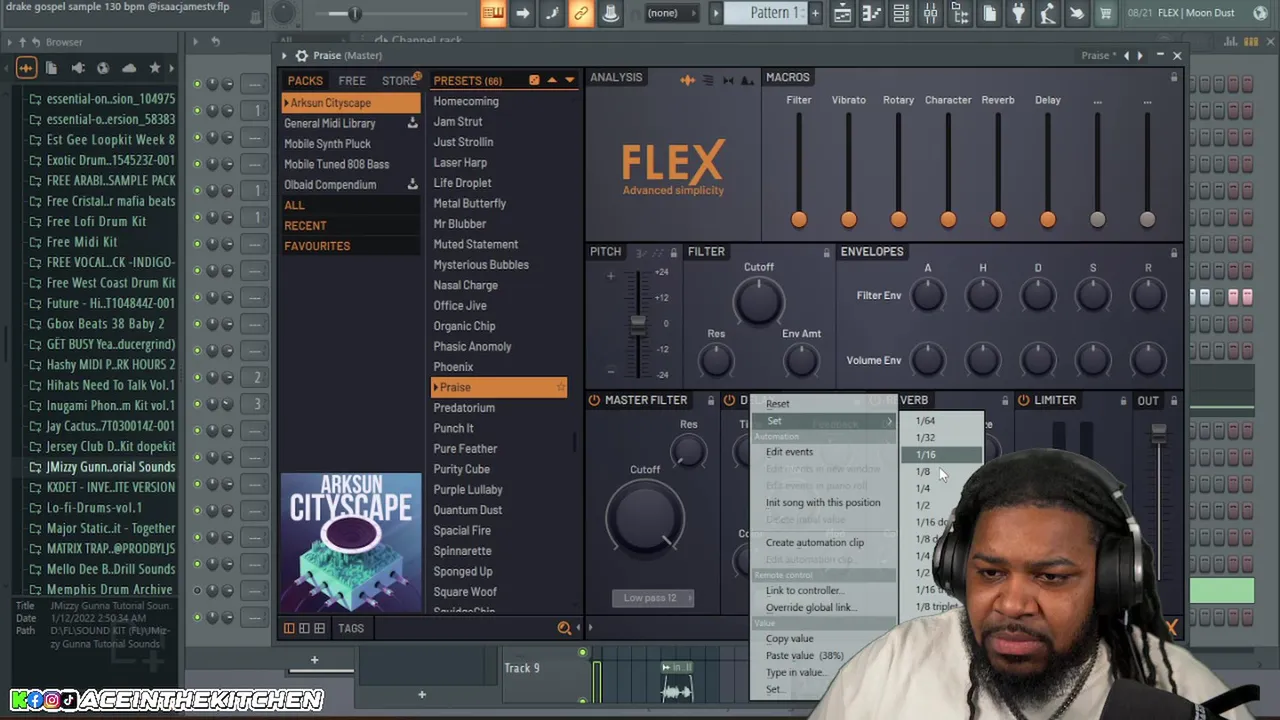
Task: Click the Reverb macro slider handle
Action: point(998,220)
